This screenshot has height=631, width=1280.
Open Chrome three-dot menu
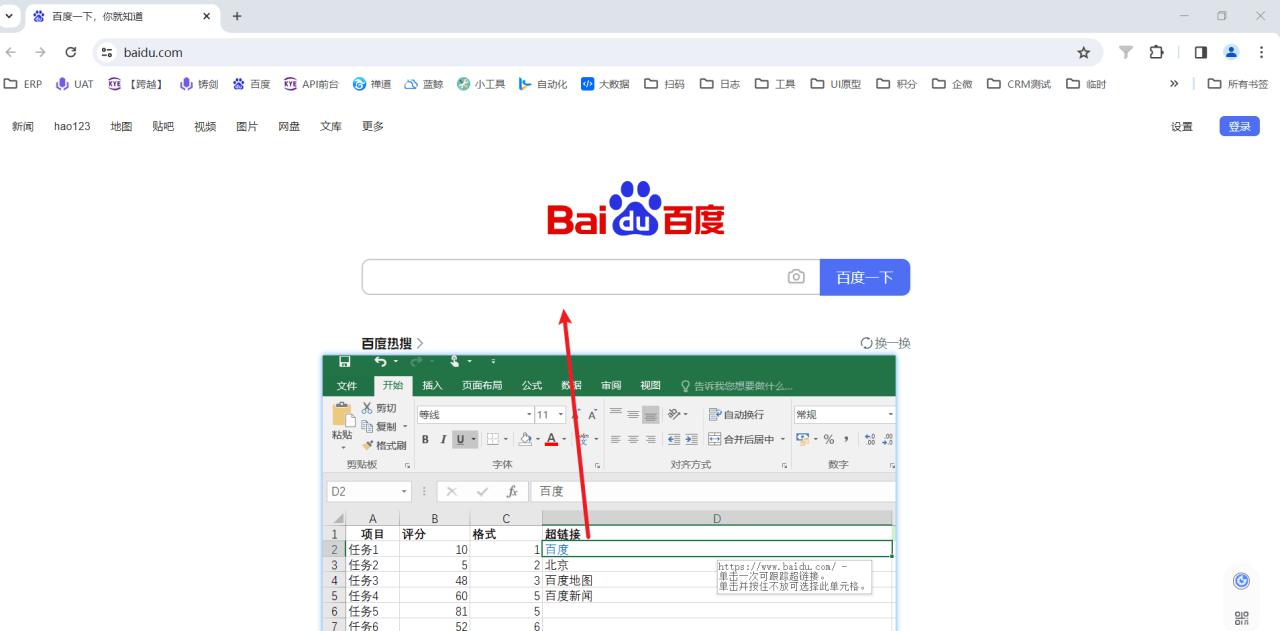coord(1261,52)
